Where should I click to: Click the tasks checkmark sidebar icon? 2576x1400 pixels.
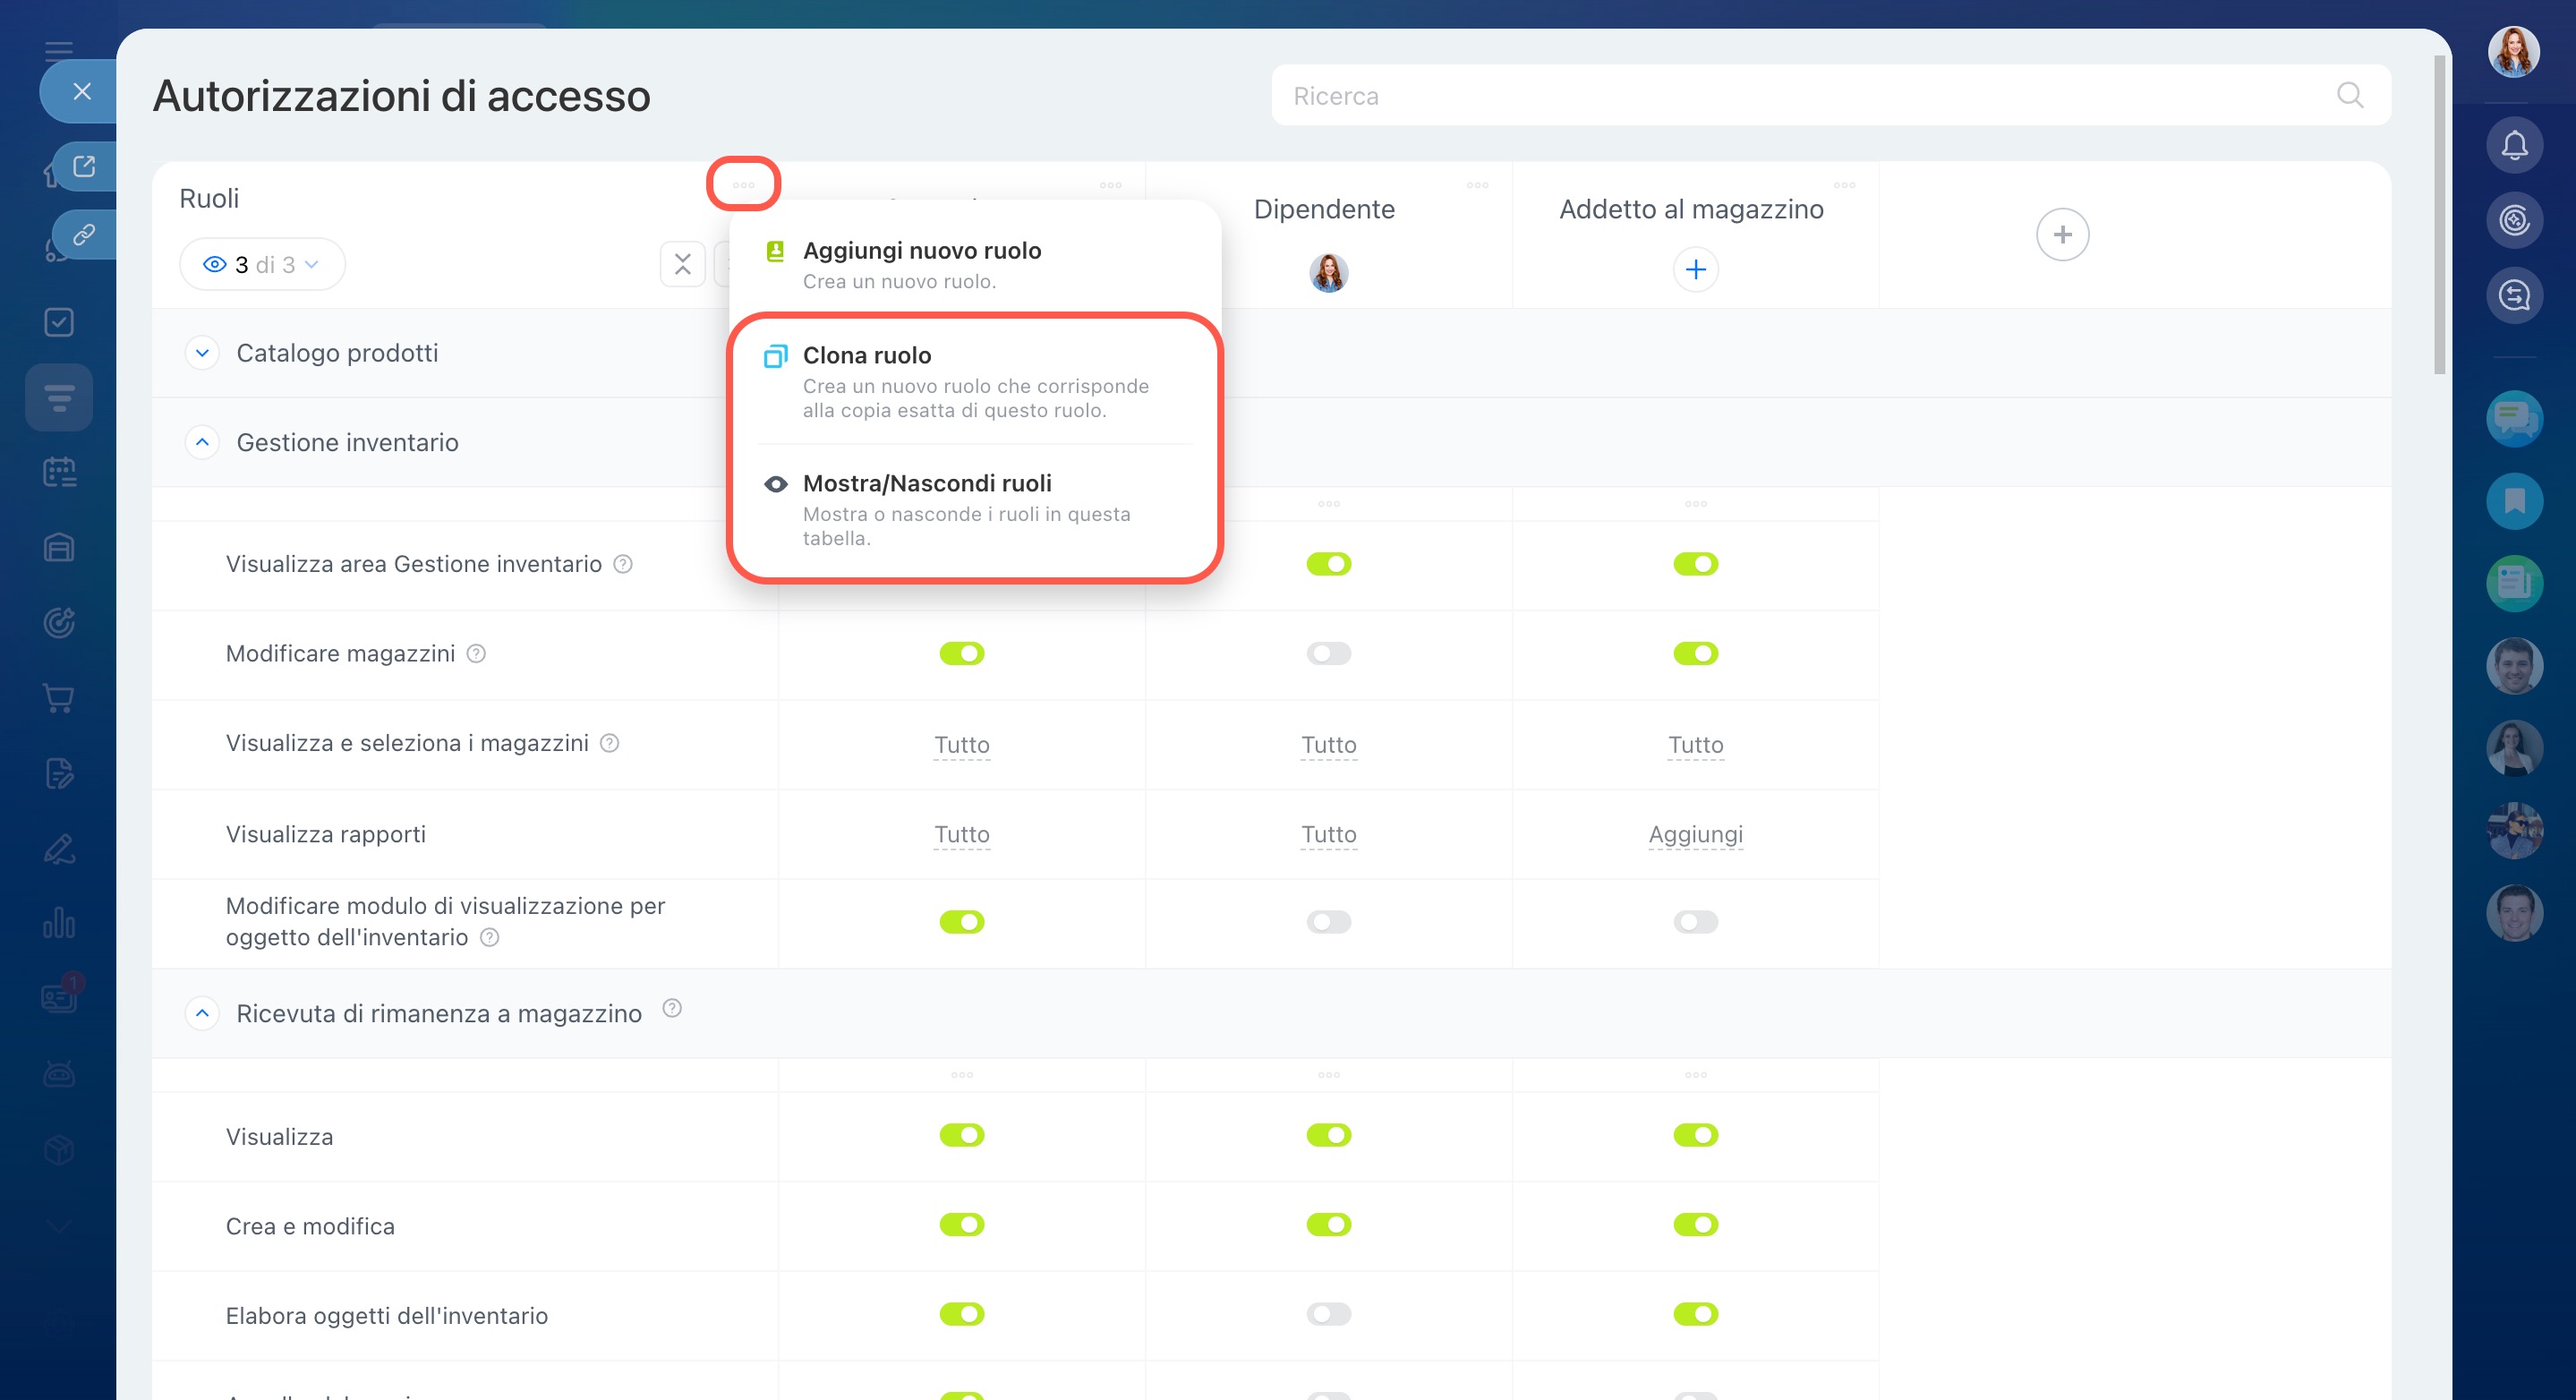(59, 322)
